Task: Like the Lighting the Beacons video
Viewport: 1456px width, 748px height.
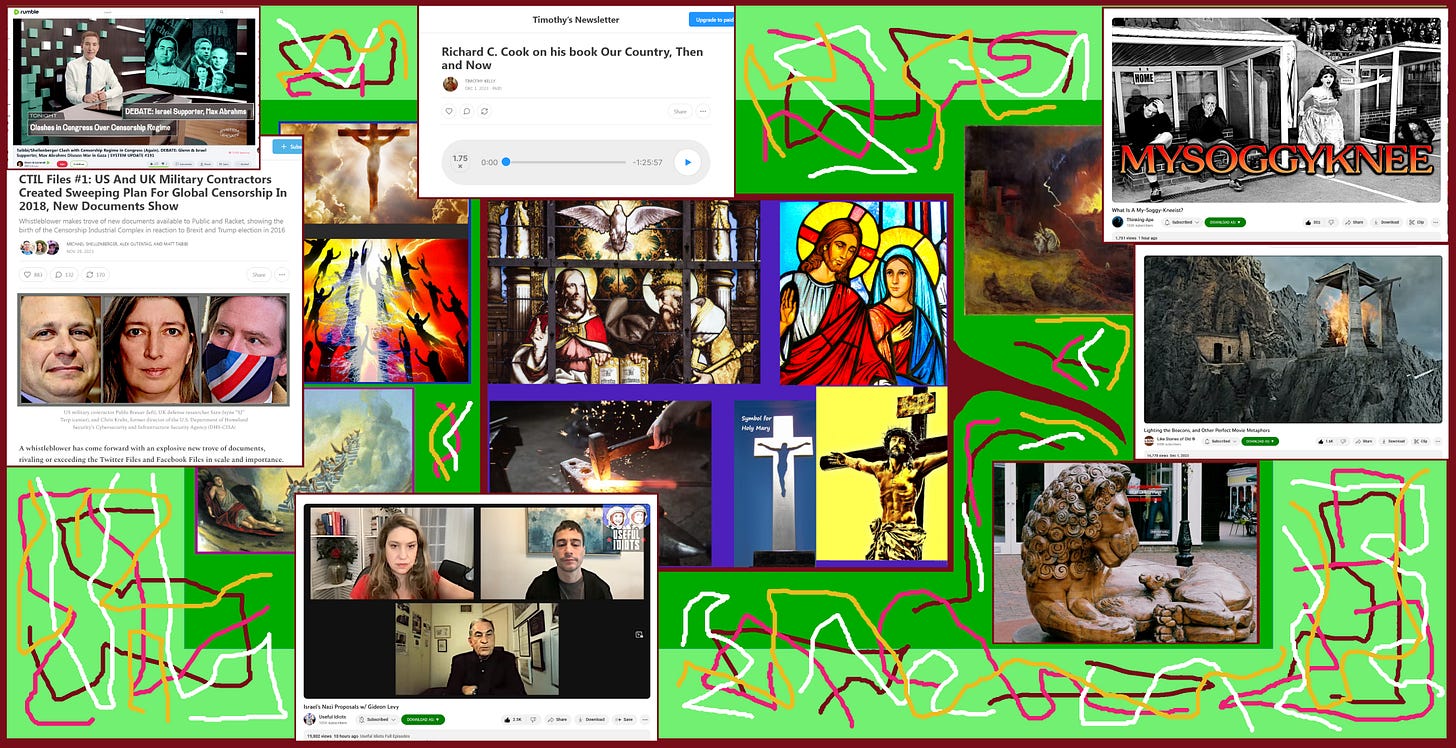Action: (x=1326, y=441)
